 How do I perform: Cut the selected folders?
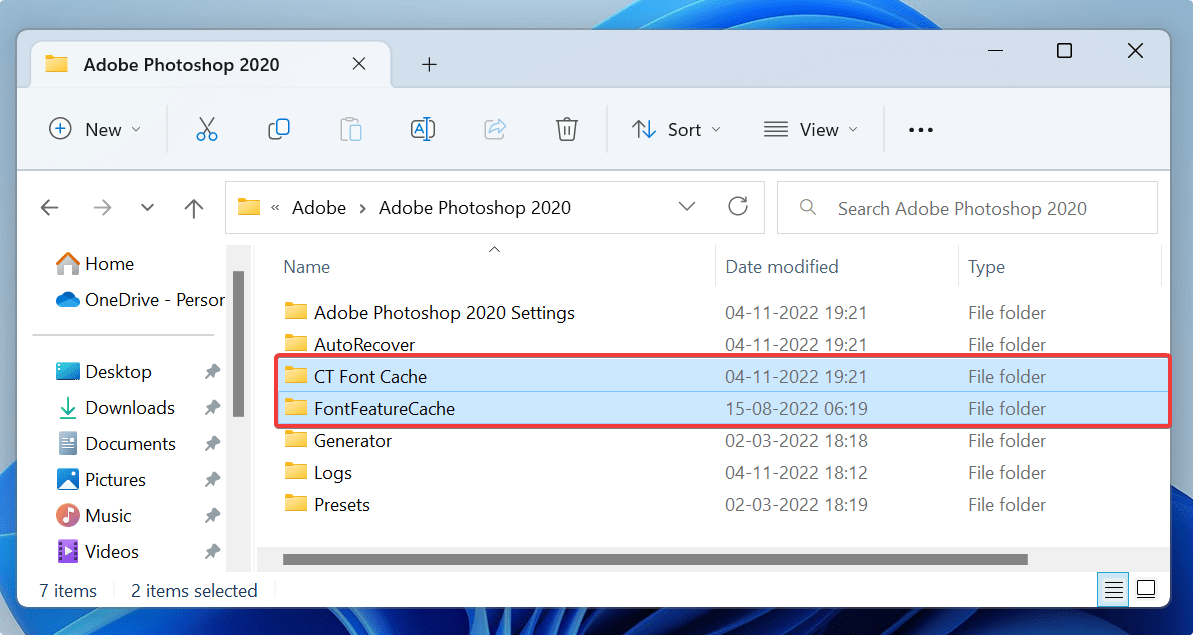[207, 129]
